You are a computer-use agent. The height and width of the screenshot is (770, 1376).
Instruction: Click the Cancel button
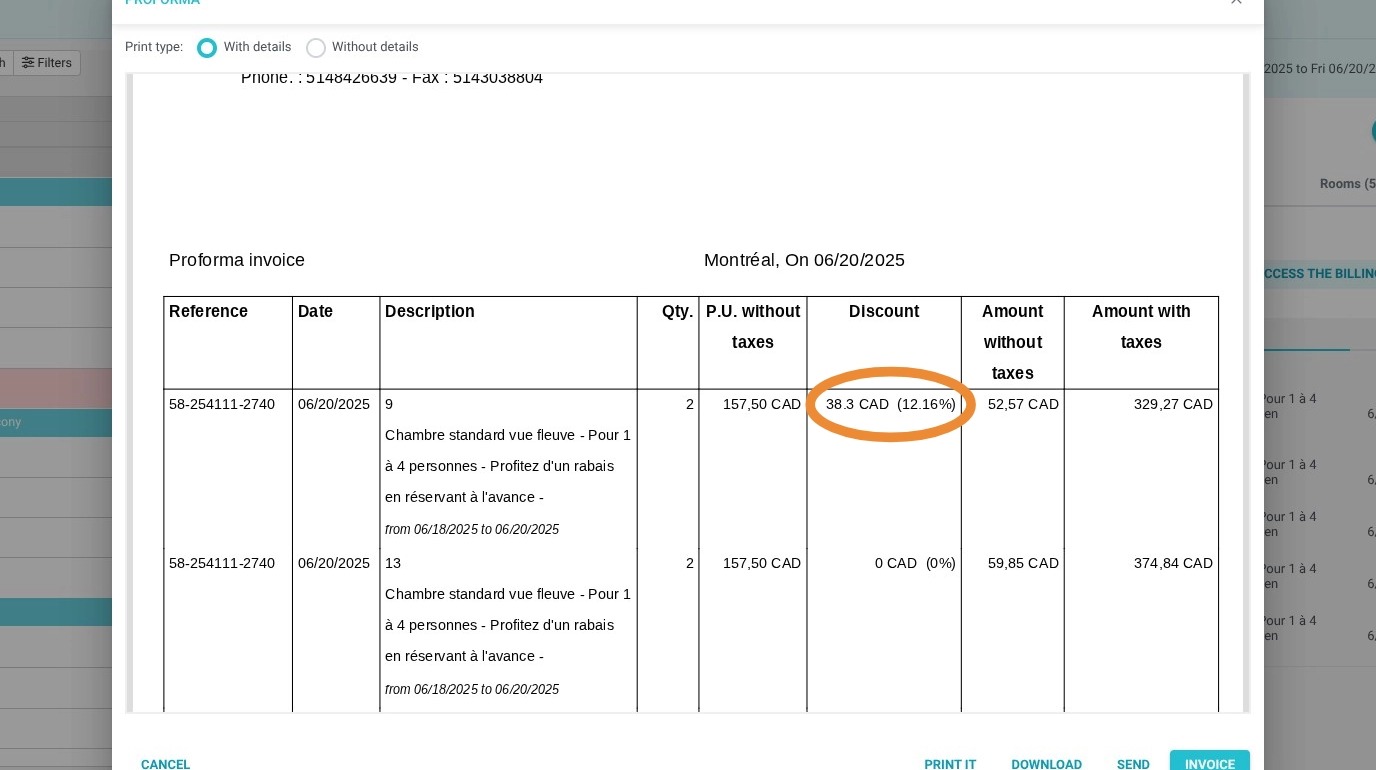point(165,764)
